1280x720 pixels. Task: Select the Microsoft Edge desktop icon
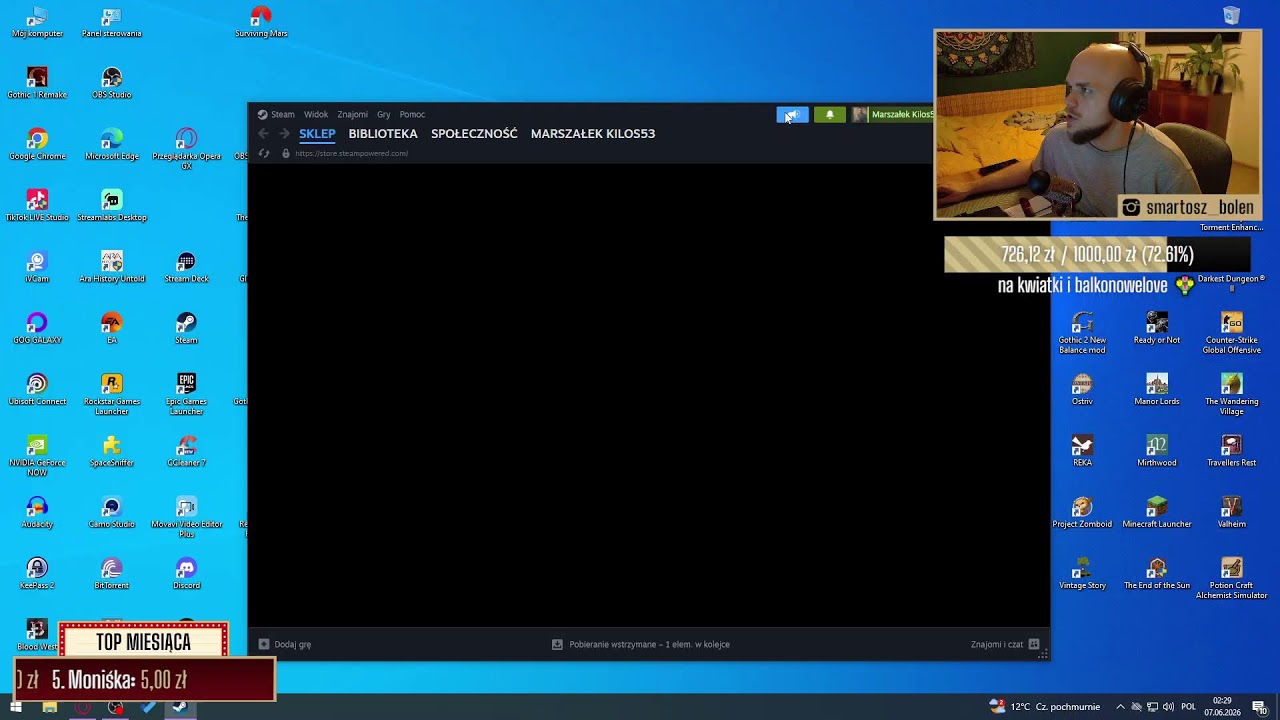[x=112, y=146]
